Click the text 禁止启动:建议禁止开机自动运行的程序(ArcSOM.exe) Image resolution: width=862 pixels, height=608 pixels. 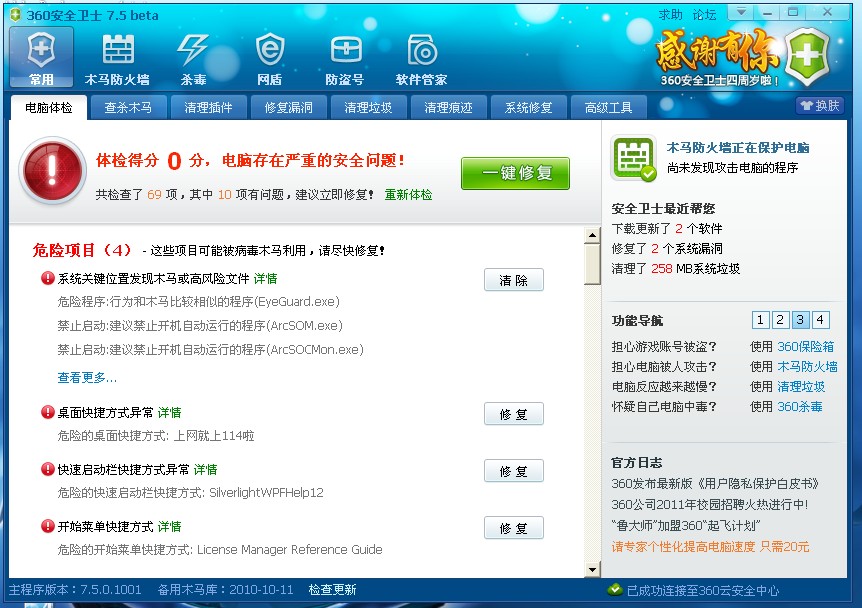[x=200, y=326]
